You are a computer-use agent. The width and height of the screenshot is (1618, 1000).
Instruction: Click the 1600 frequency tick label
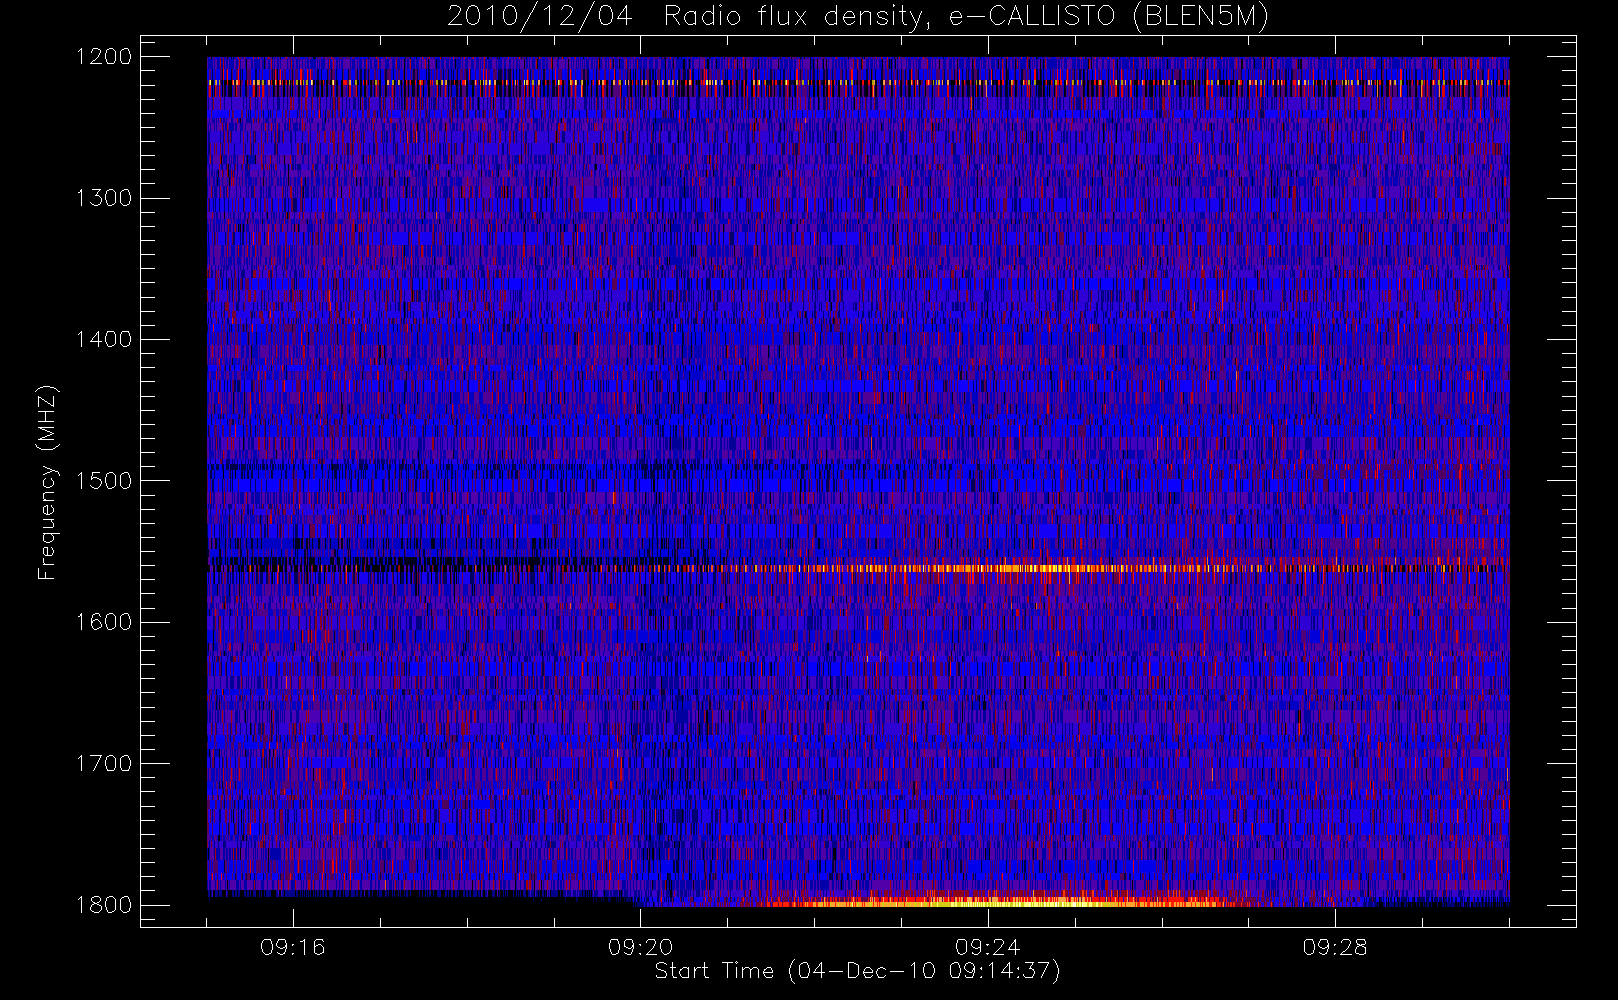coord(104,622)
